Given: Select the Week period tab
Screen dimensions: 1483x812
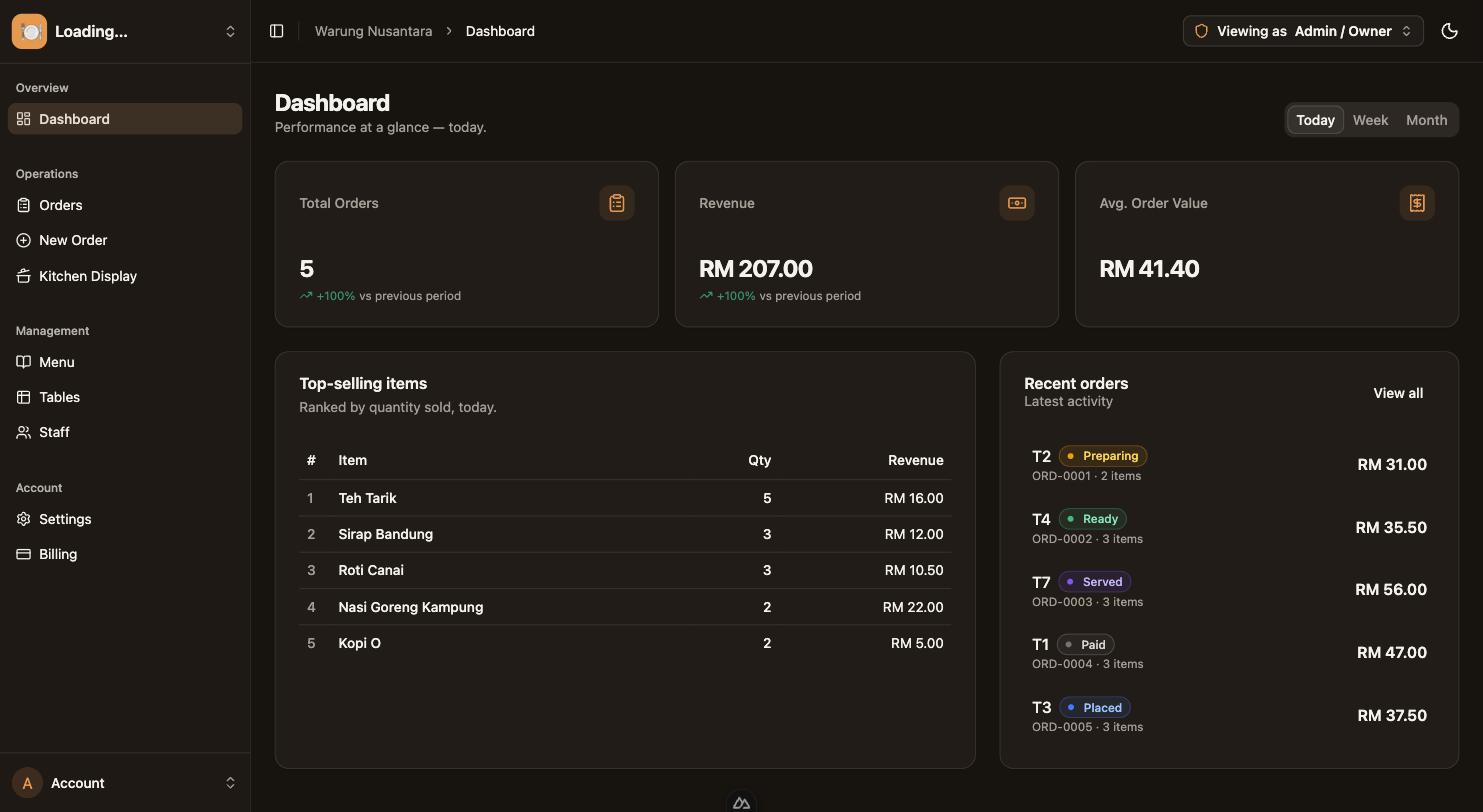Looking at the screenshot, I should point(1370,120).
